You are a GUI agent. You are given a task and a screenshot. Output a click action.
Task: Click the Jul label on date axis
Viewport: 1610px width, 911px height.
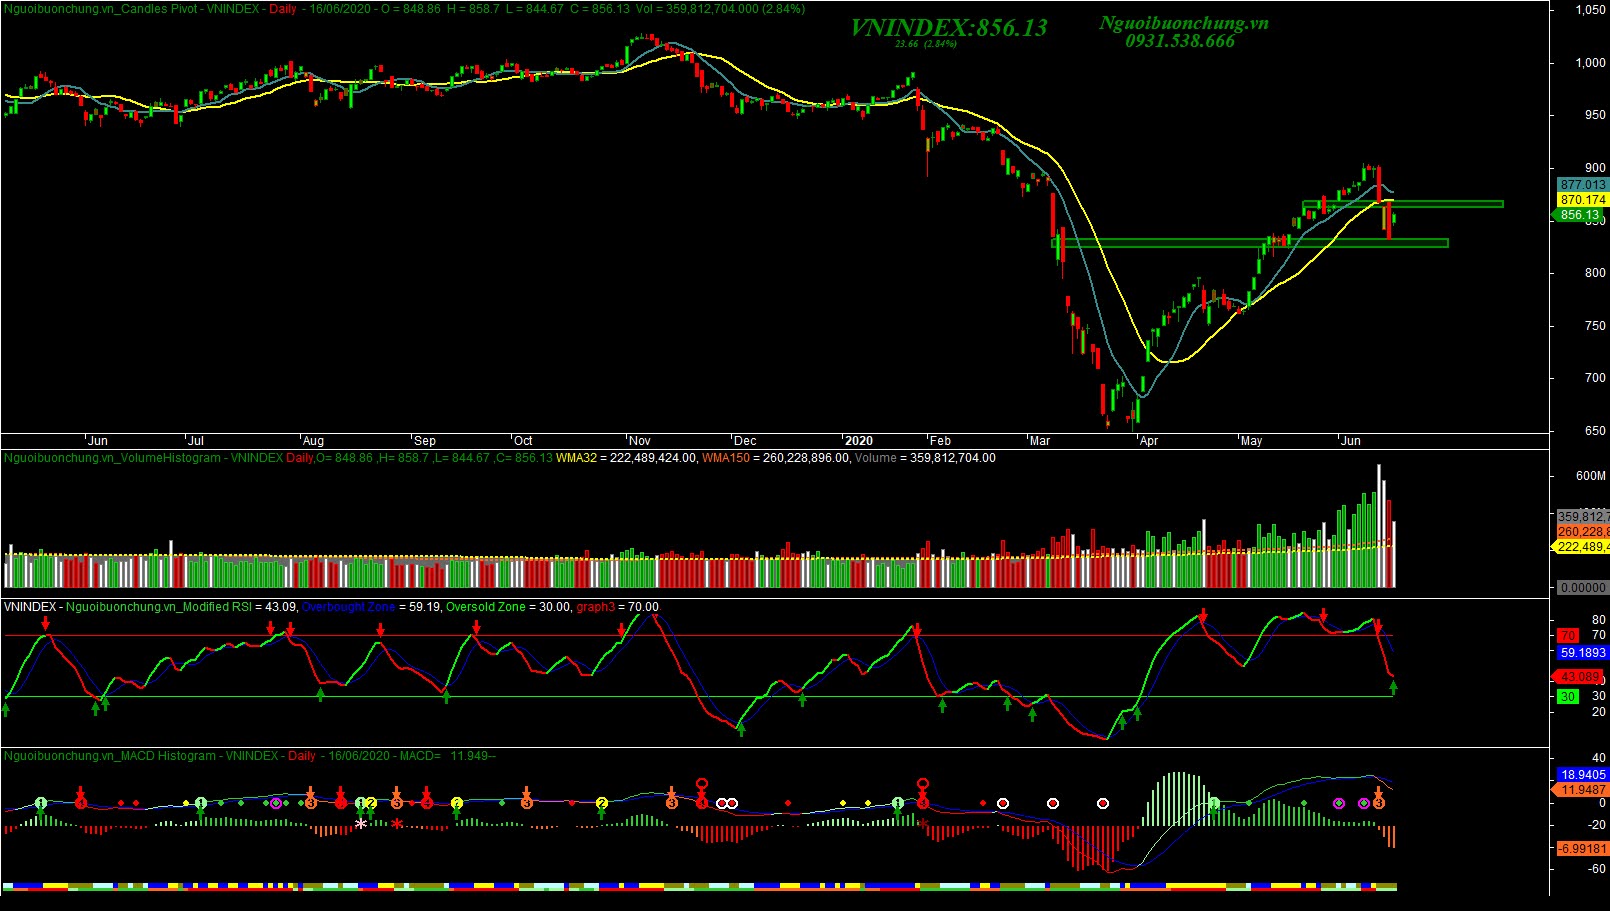coord(196,441)
